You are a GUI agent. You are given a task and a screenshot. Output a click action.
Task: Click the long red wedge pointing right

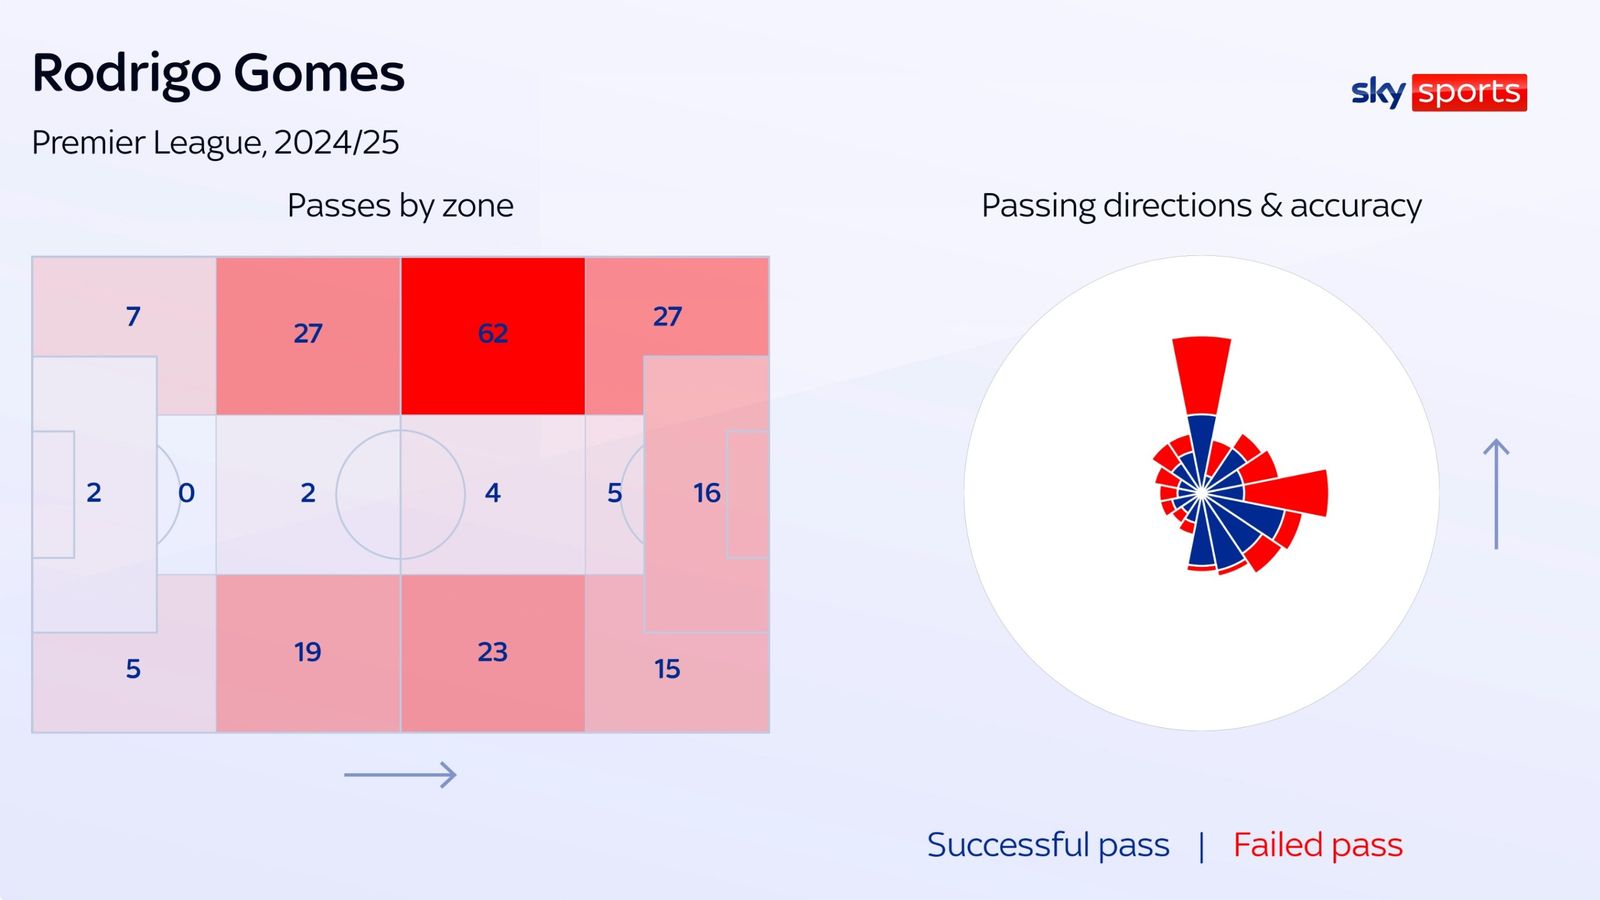click(1290, 492)
